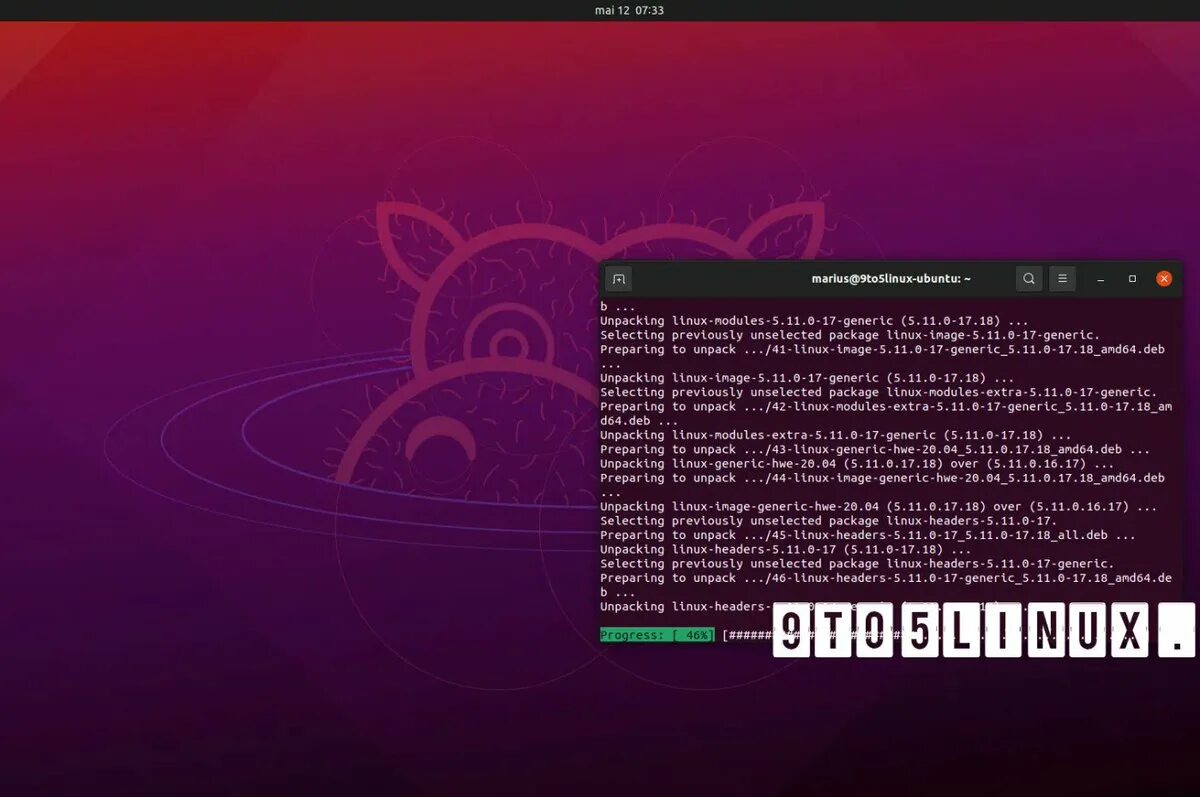Click 'Selecting previously unselected package linux-headers-5.11.0-17.' line

click(829, 521)
